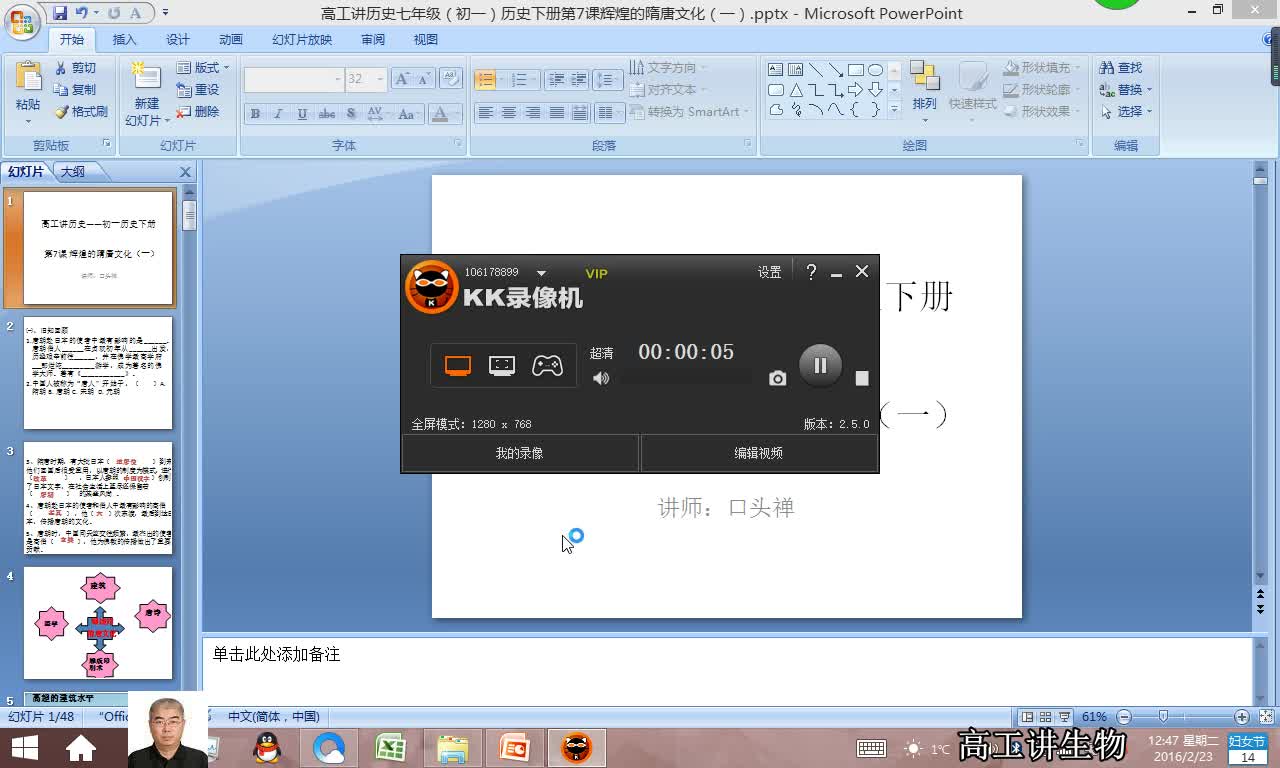Open 我的录像 in KK recorder
Image resolution: width=1280 pixels, height=768 pixels.
pyautogui.click(x=520, y=453)
